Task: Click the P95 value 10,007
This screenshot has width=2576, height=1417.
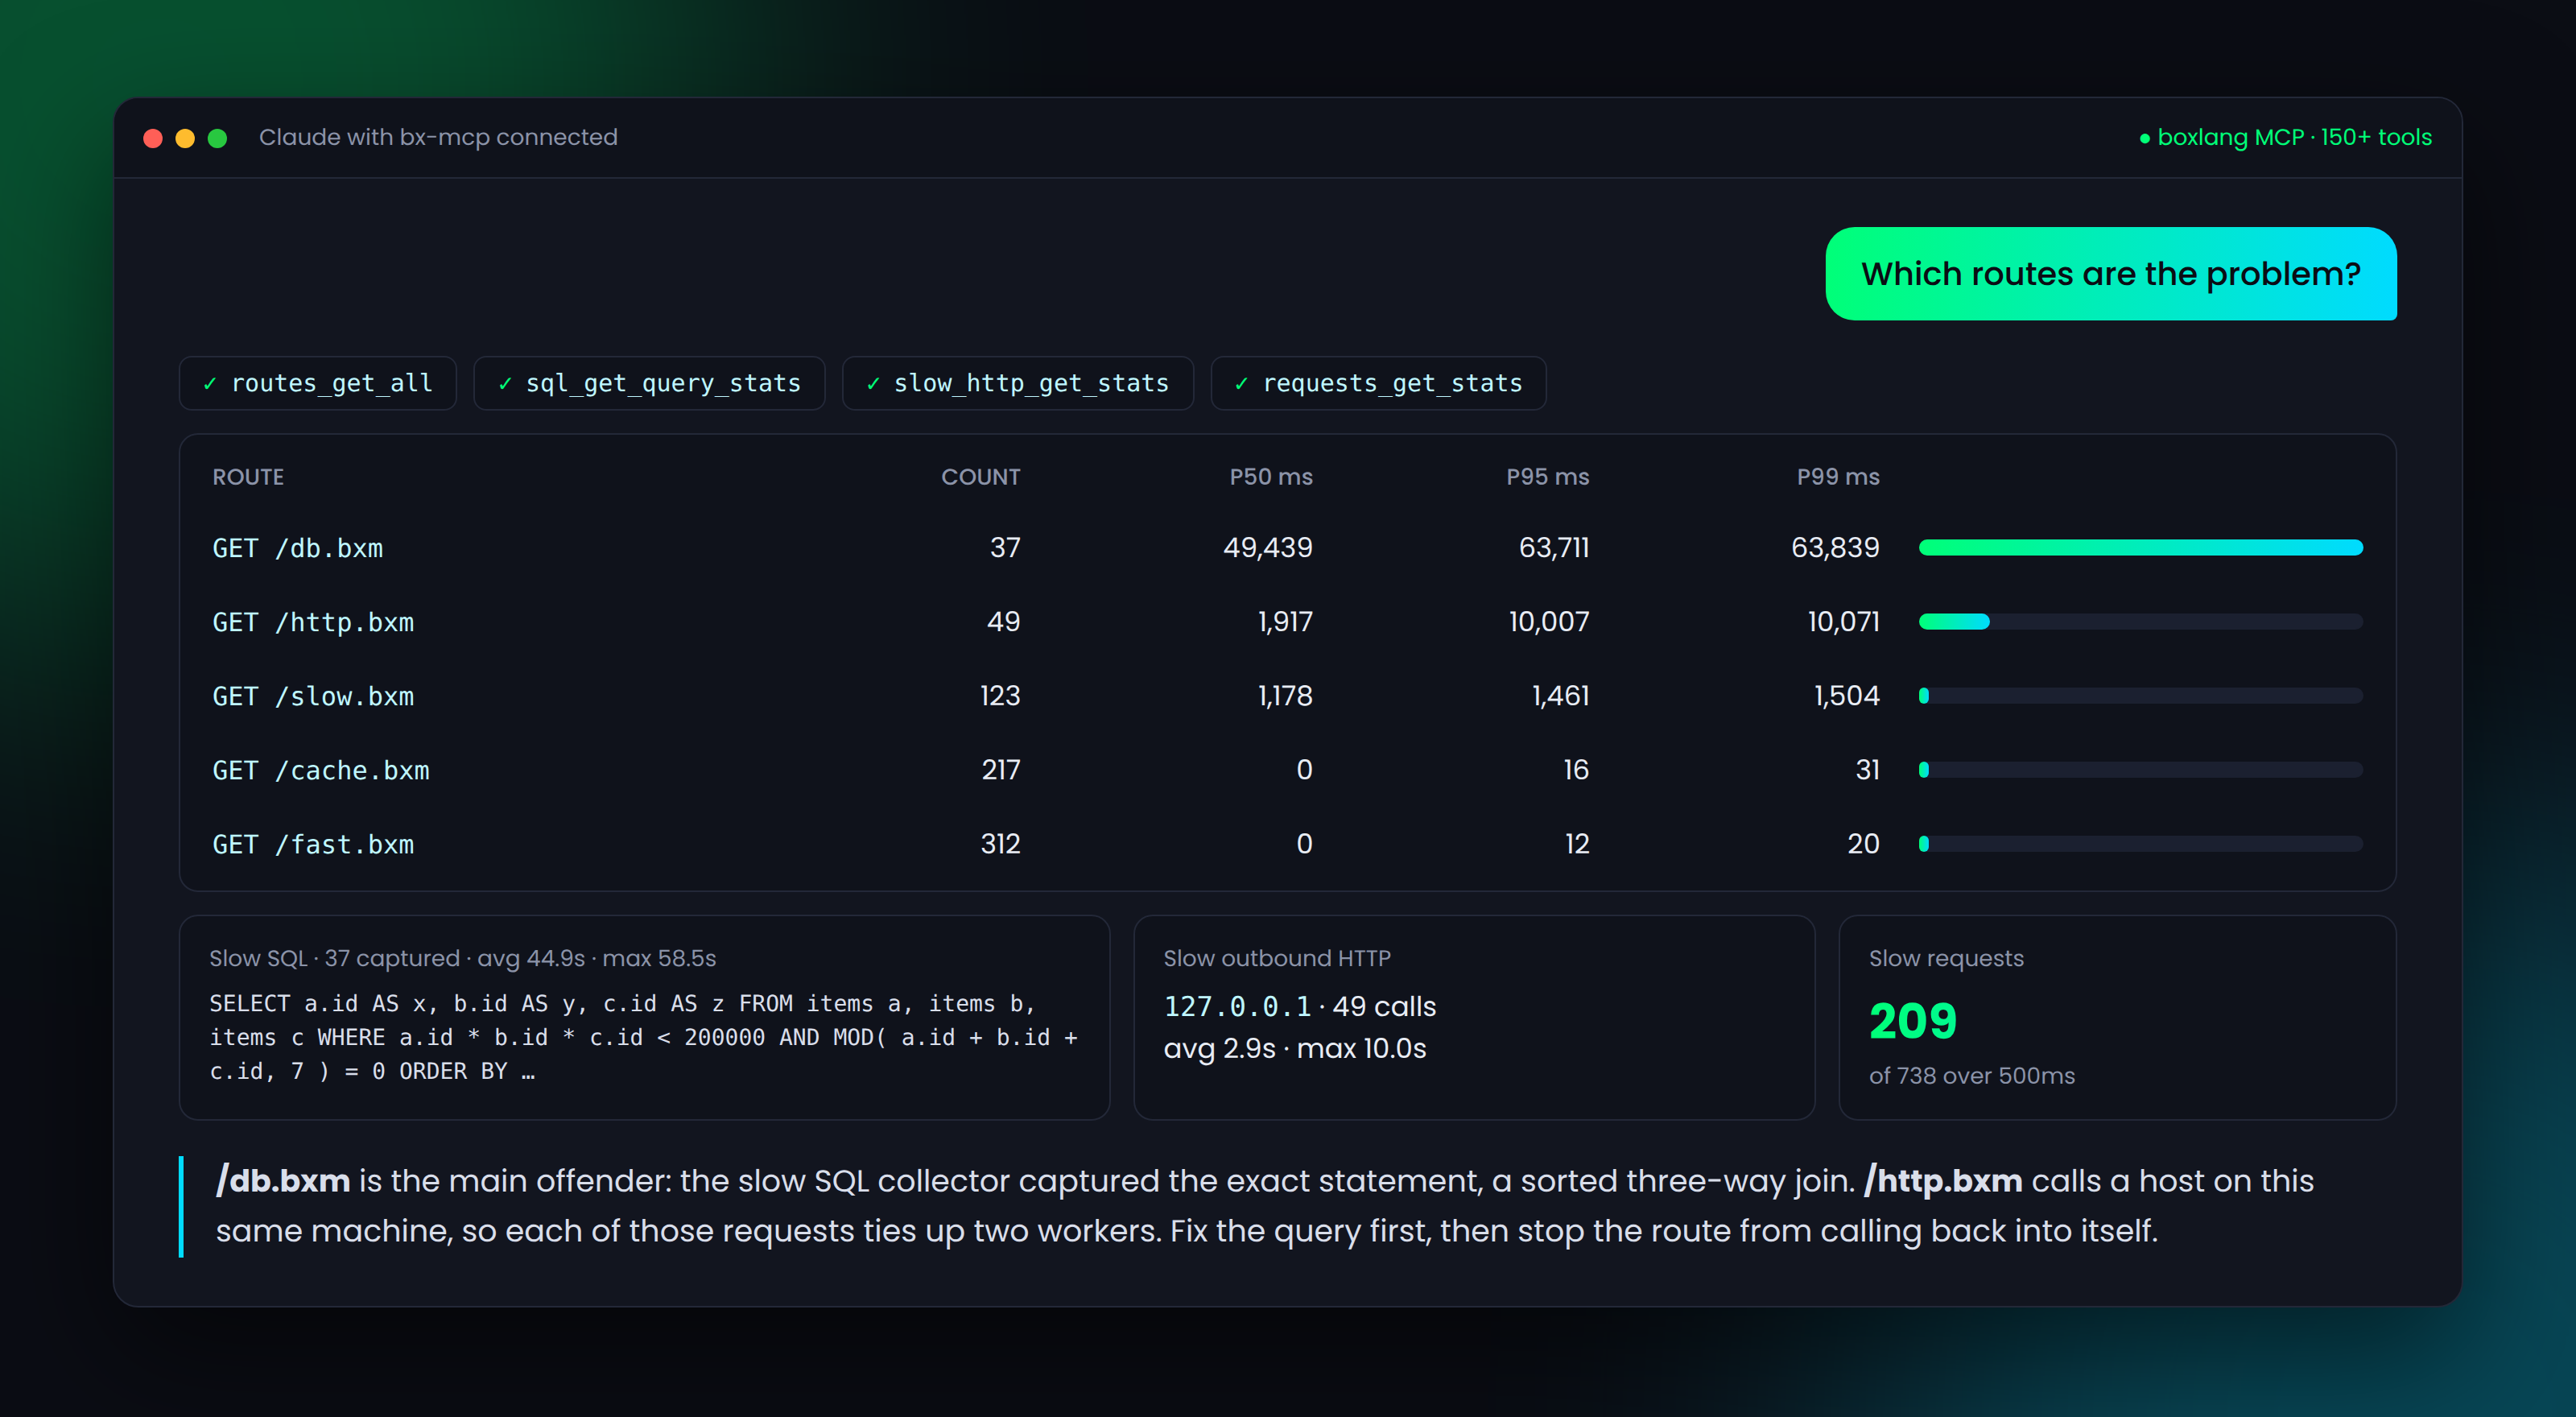Action: (x=1549, y=622)
